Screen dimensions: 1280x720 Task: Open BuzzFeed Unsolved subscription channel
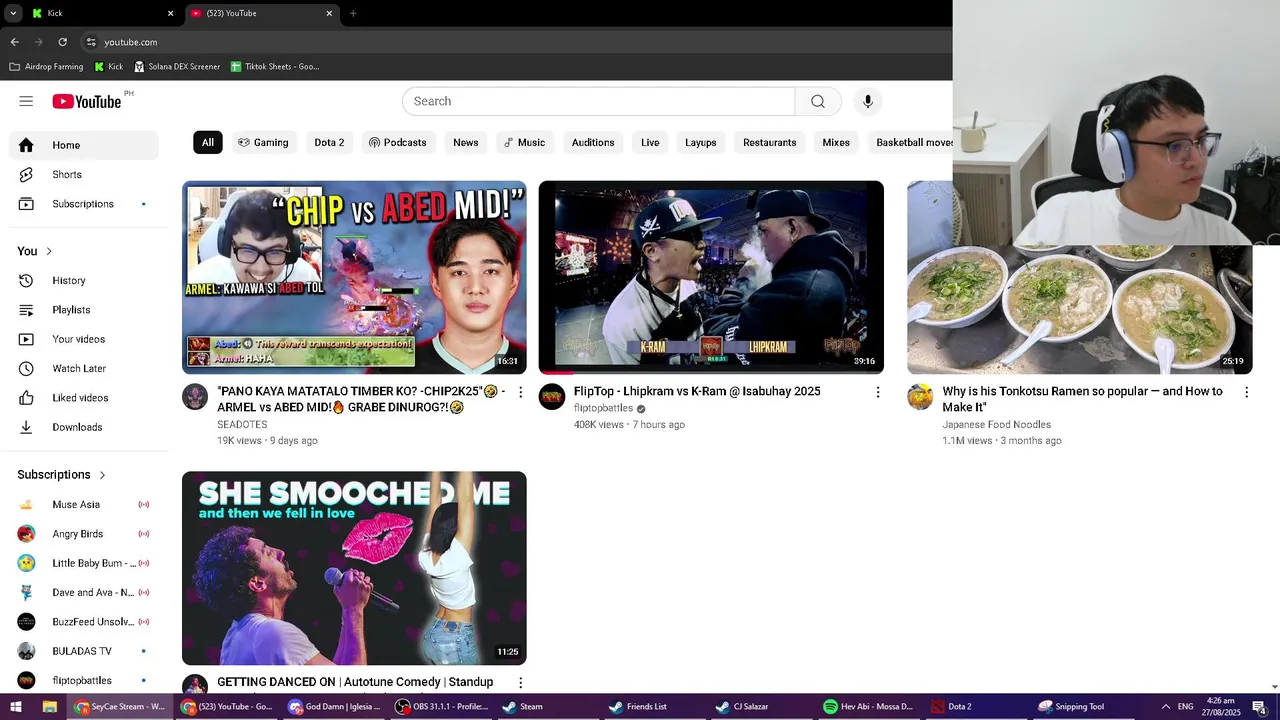[84, 622]
